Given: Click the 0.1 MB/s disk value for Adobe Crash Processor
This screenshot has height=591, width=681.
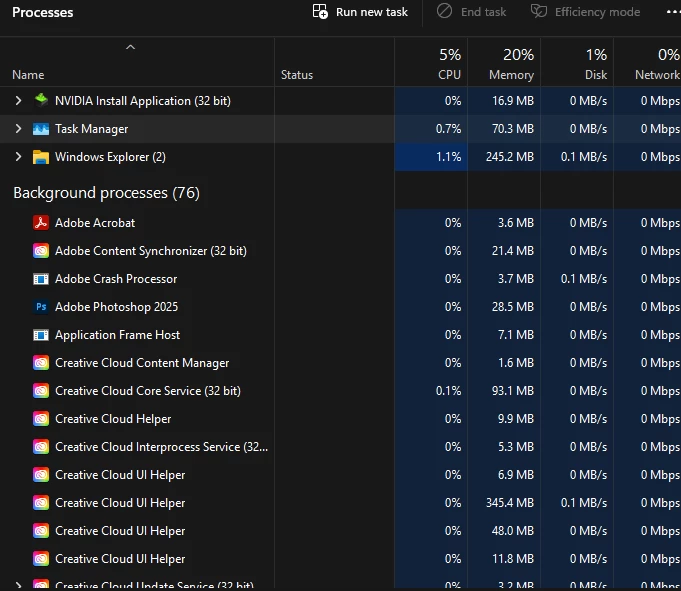Looking at the screenshot, I should [584, 279].
